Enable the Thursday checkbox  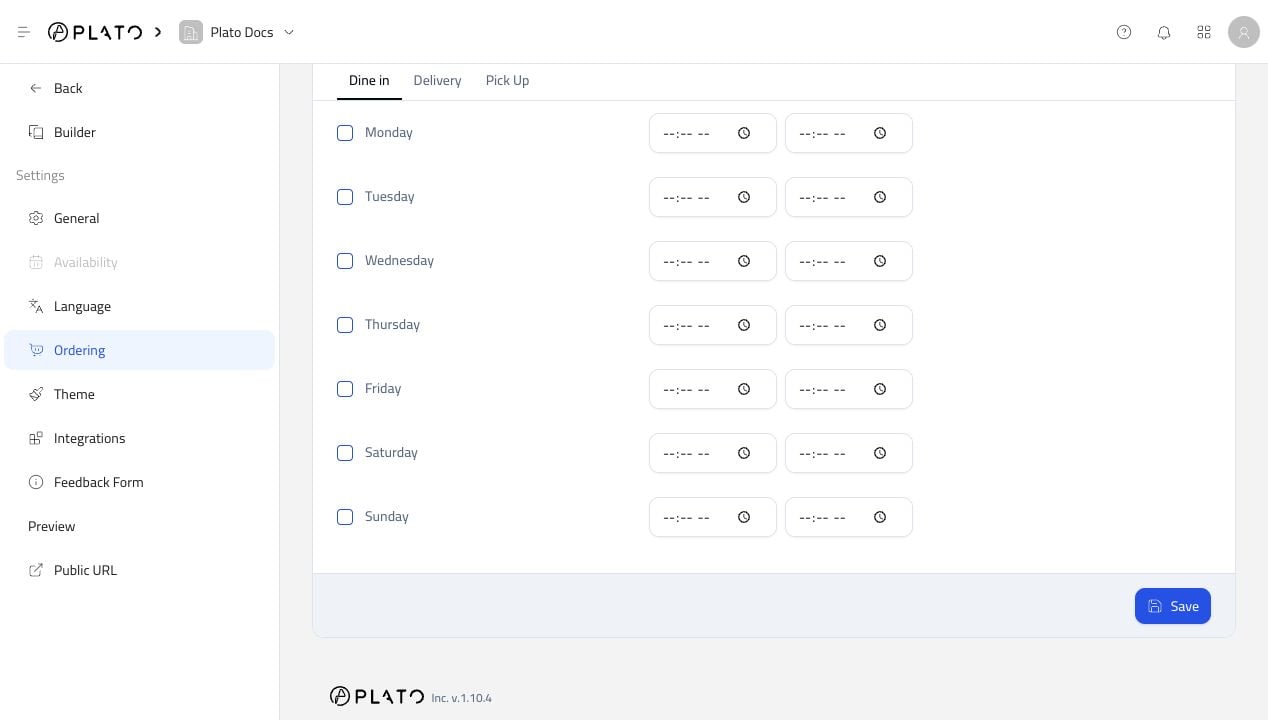coord(345,325)
